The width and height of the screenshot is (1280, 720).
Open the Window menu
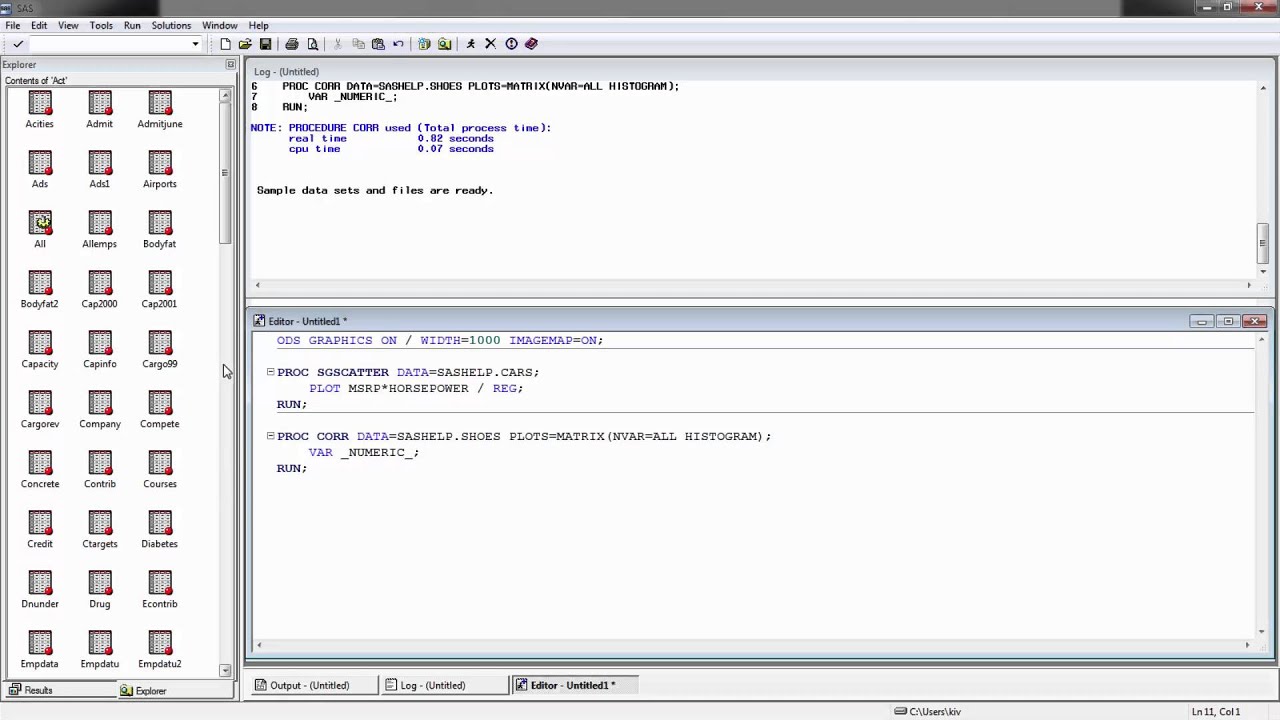[x=219, y=25]
